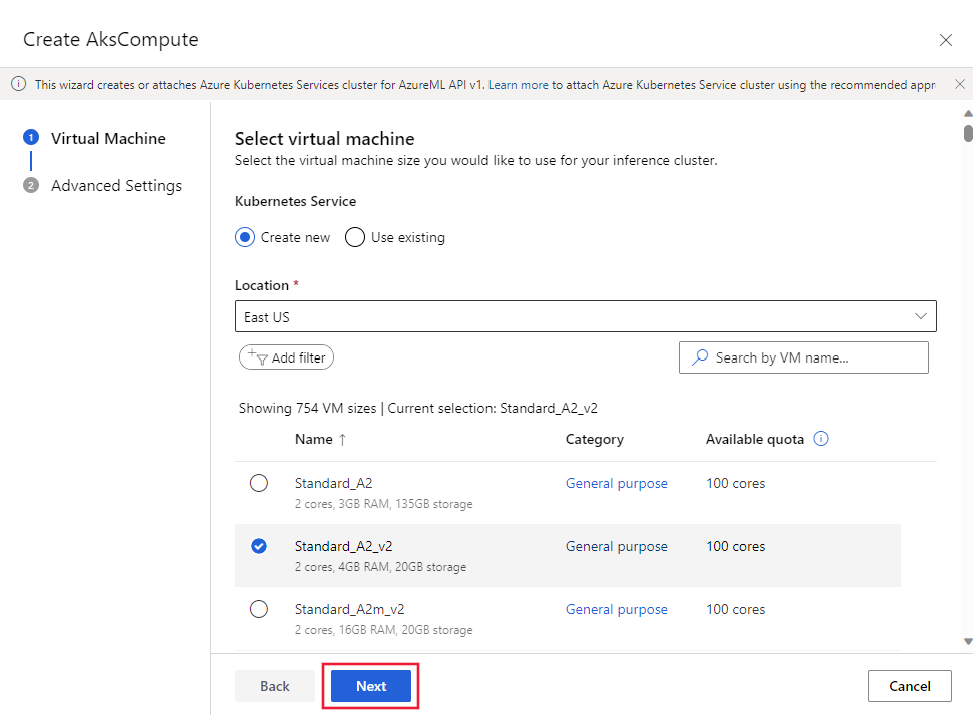Dismiss the AzureML API v1 notice banner

point(960,84)
